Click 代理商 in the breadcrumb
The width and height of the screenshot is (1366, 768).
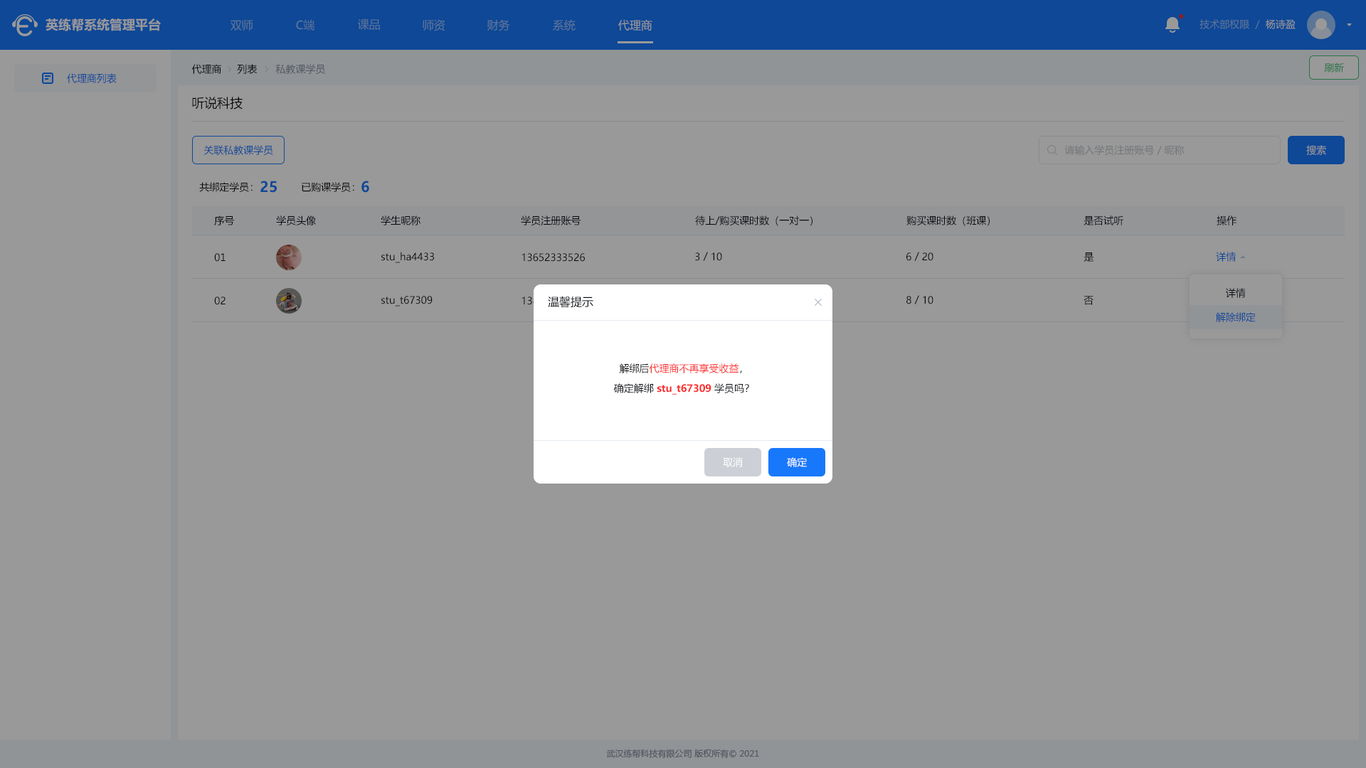tap(207, 69)
